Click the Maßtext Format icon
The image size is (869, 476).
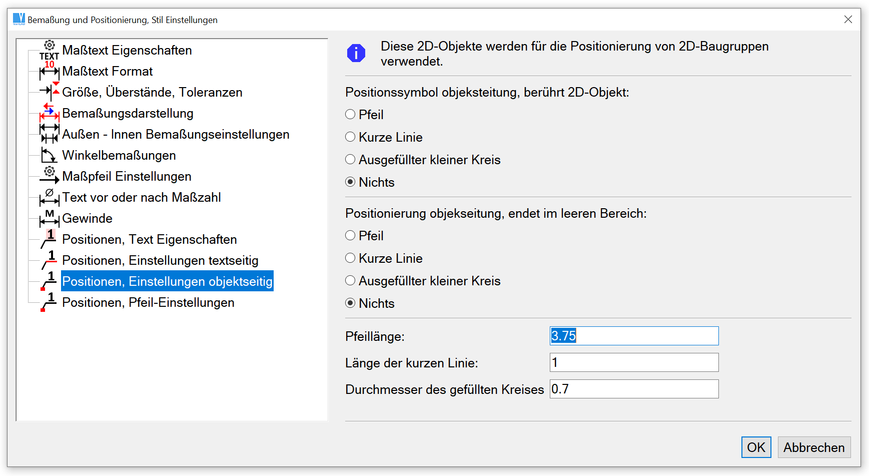coord(49,71)
